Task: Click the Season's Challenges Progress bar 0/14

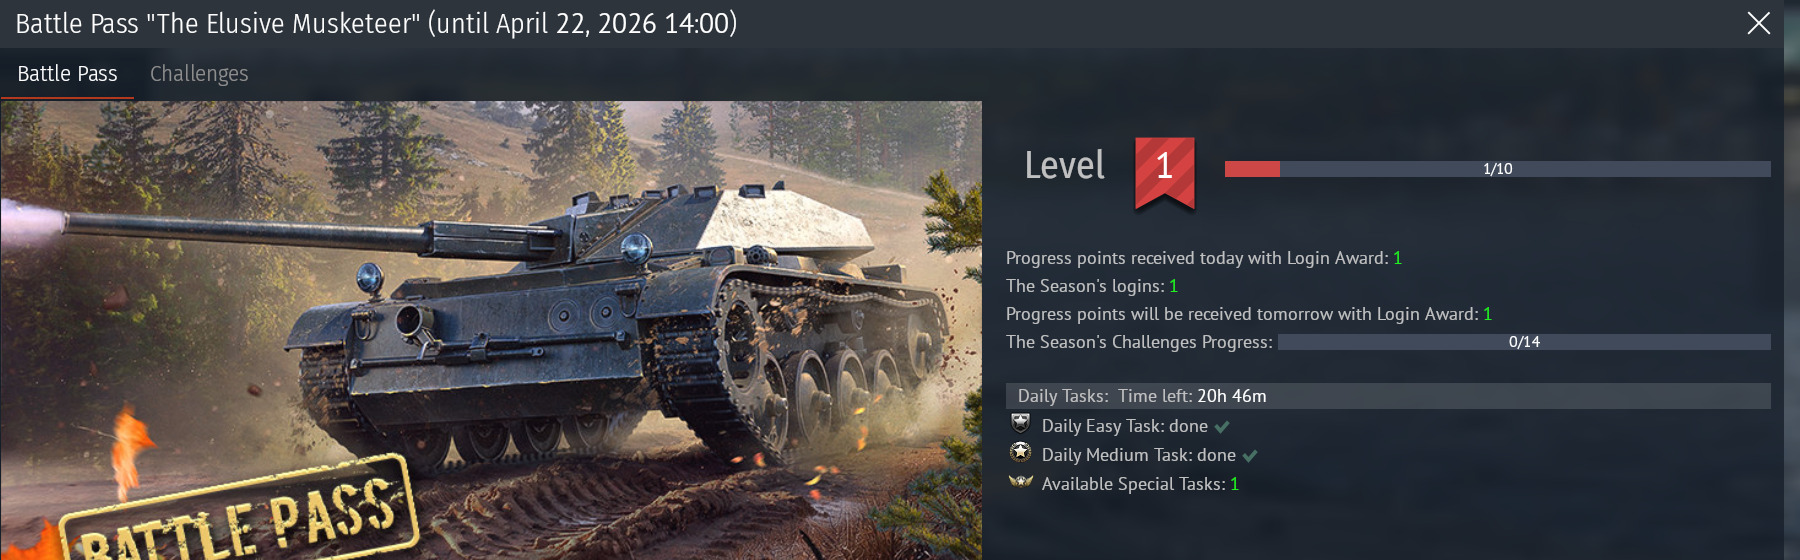Action: click(1524, 342)
